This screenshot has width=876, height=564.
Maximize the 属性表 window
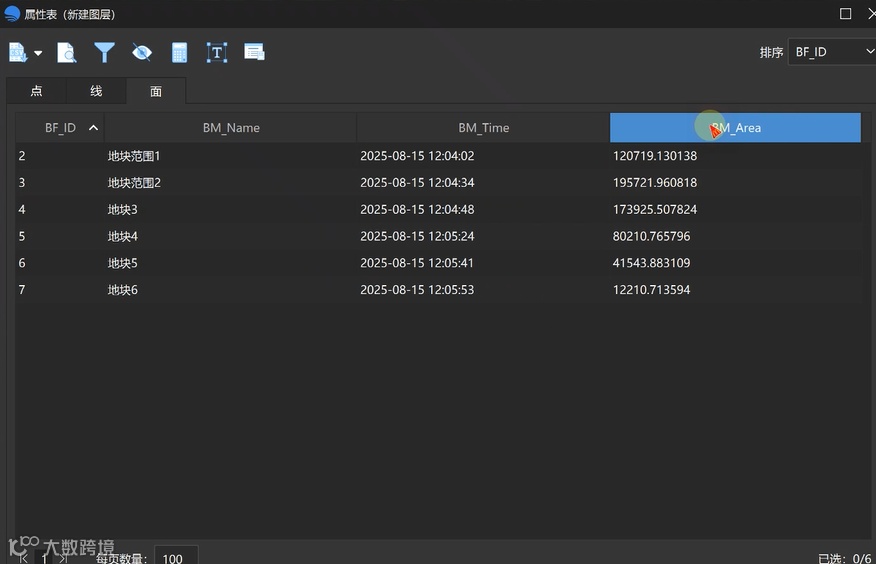(x=845, y=13)
